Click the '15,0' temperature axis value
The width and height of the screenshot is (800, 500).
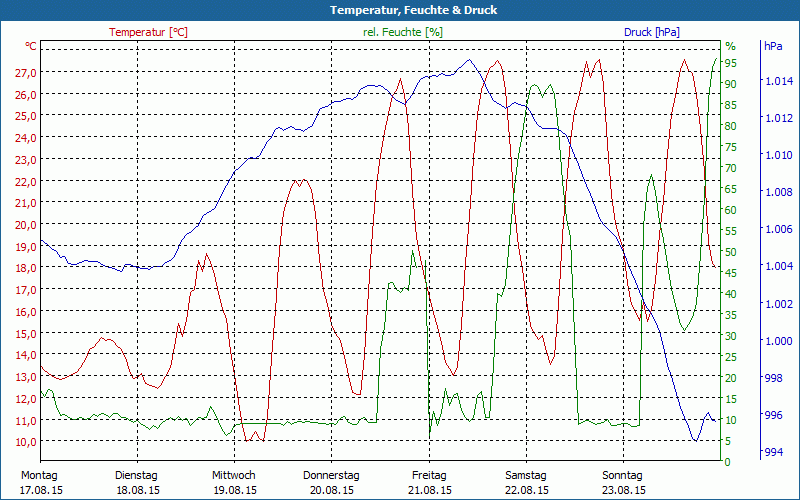pyautogui.click(x=26, y=334)
